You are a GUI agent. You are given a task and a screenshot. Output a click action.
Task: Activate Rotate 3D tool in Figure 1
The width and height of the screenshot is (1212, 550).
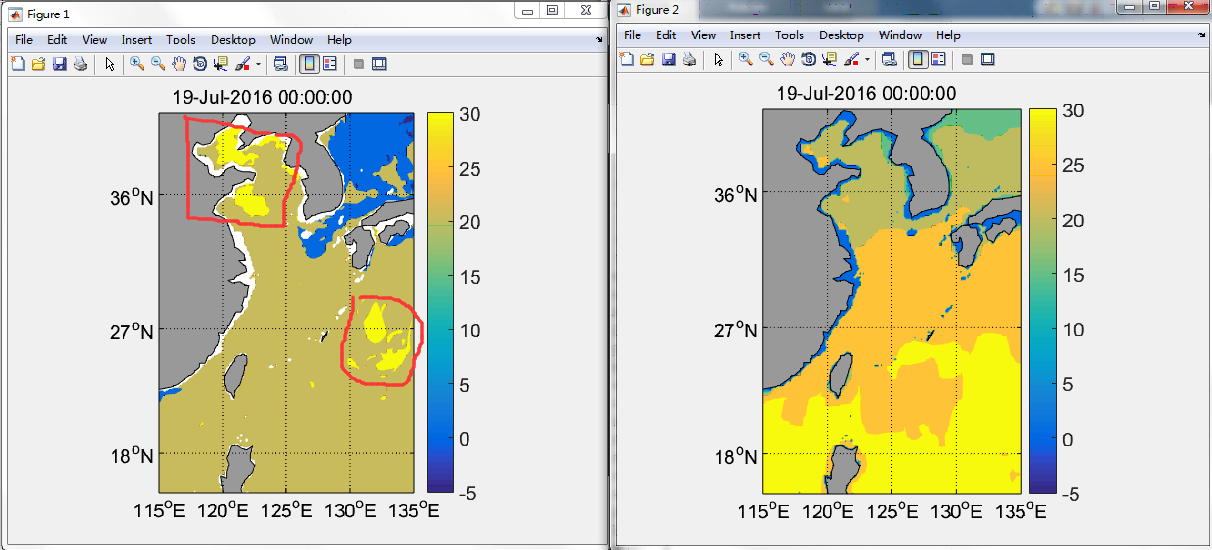199,64
